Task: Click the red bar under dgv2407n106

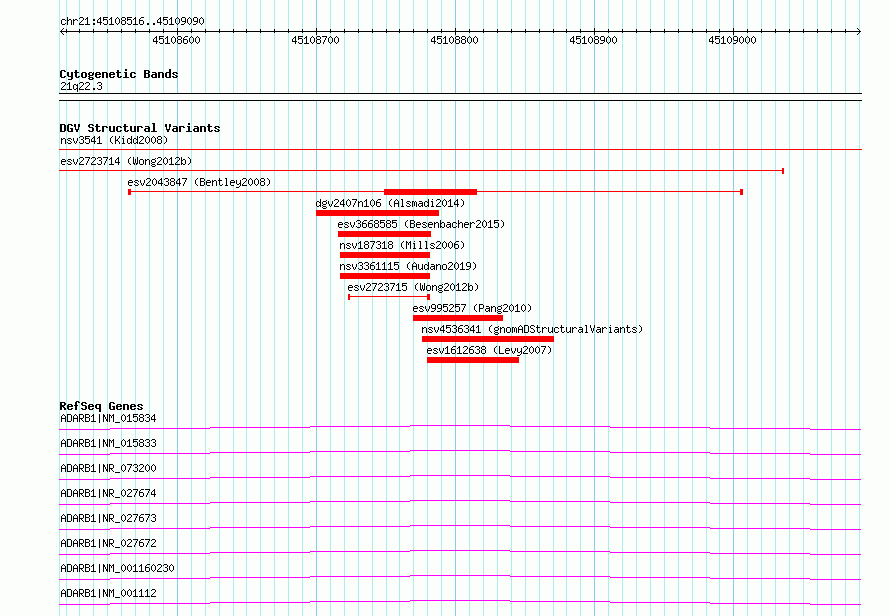Action: click(377, 213)
